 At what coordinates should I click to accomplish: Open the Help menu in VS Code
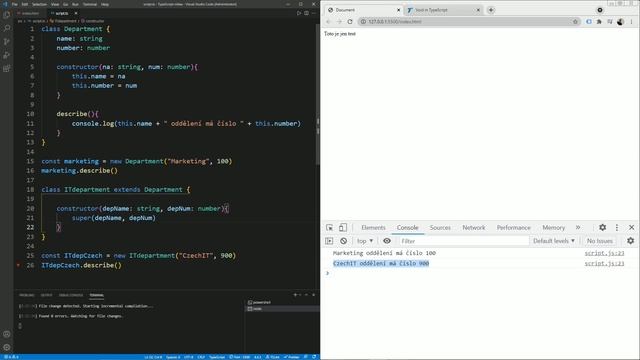(105, 4)
